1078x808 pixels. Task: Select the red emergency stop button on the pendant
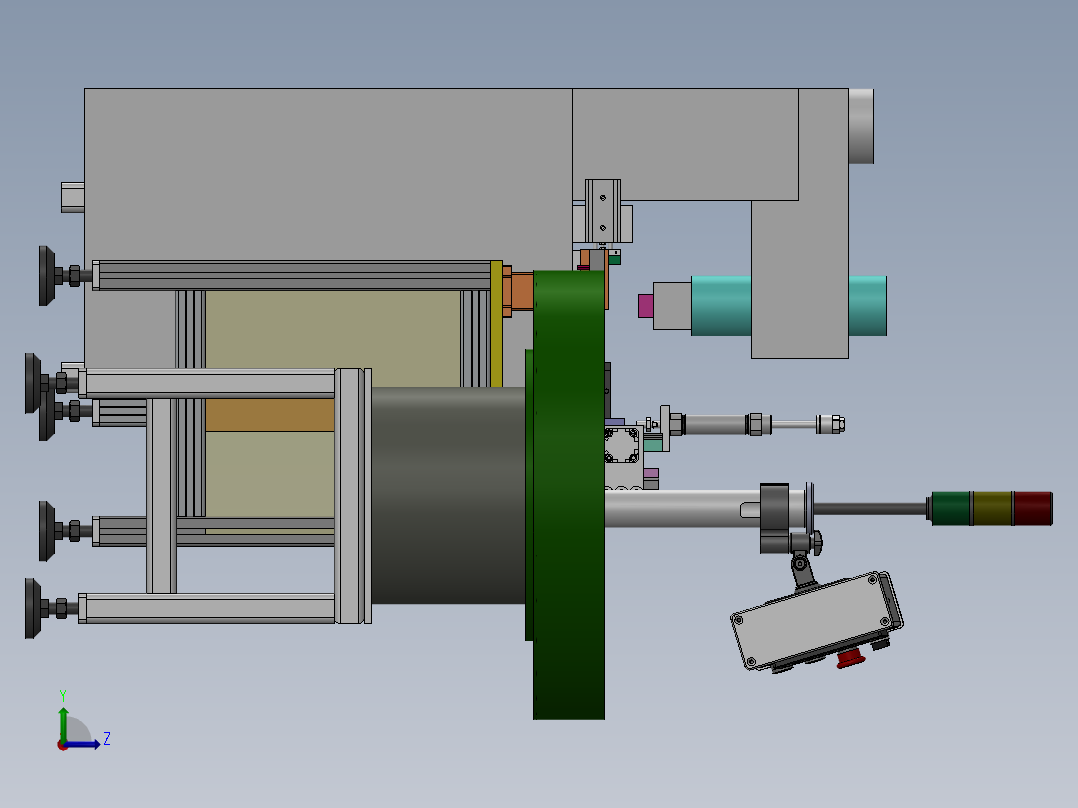(x=850, y=659)
